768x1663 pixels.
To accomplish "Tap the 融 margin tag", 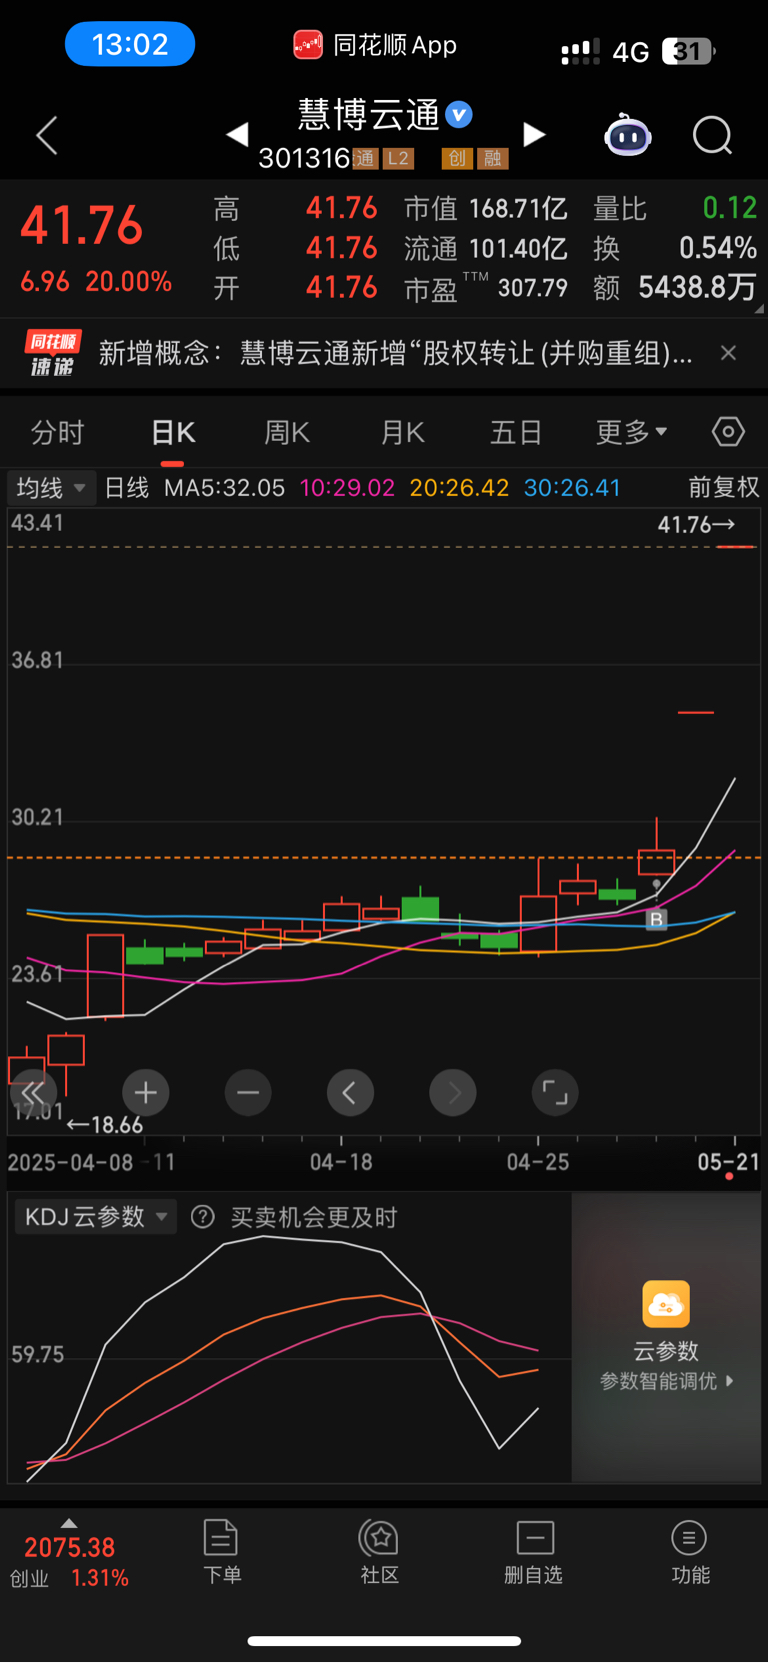I will (493, 158).
